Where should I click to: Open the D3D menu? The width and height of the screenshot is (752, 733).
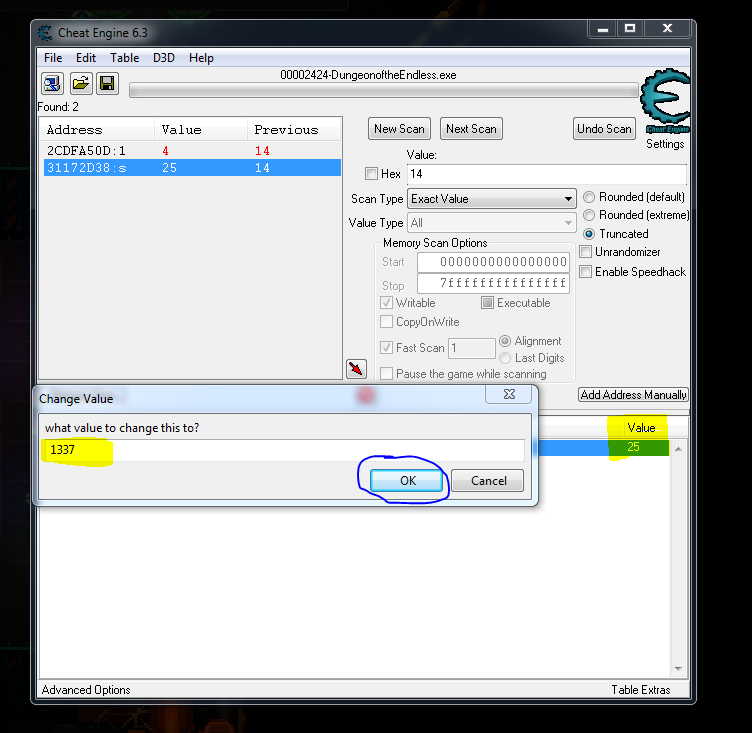[164, 58]
